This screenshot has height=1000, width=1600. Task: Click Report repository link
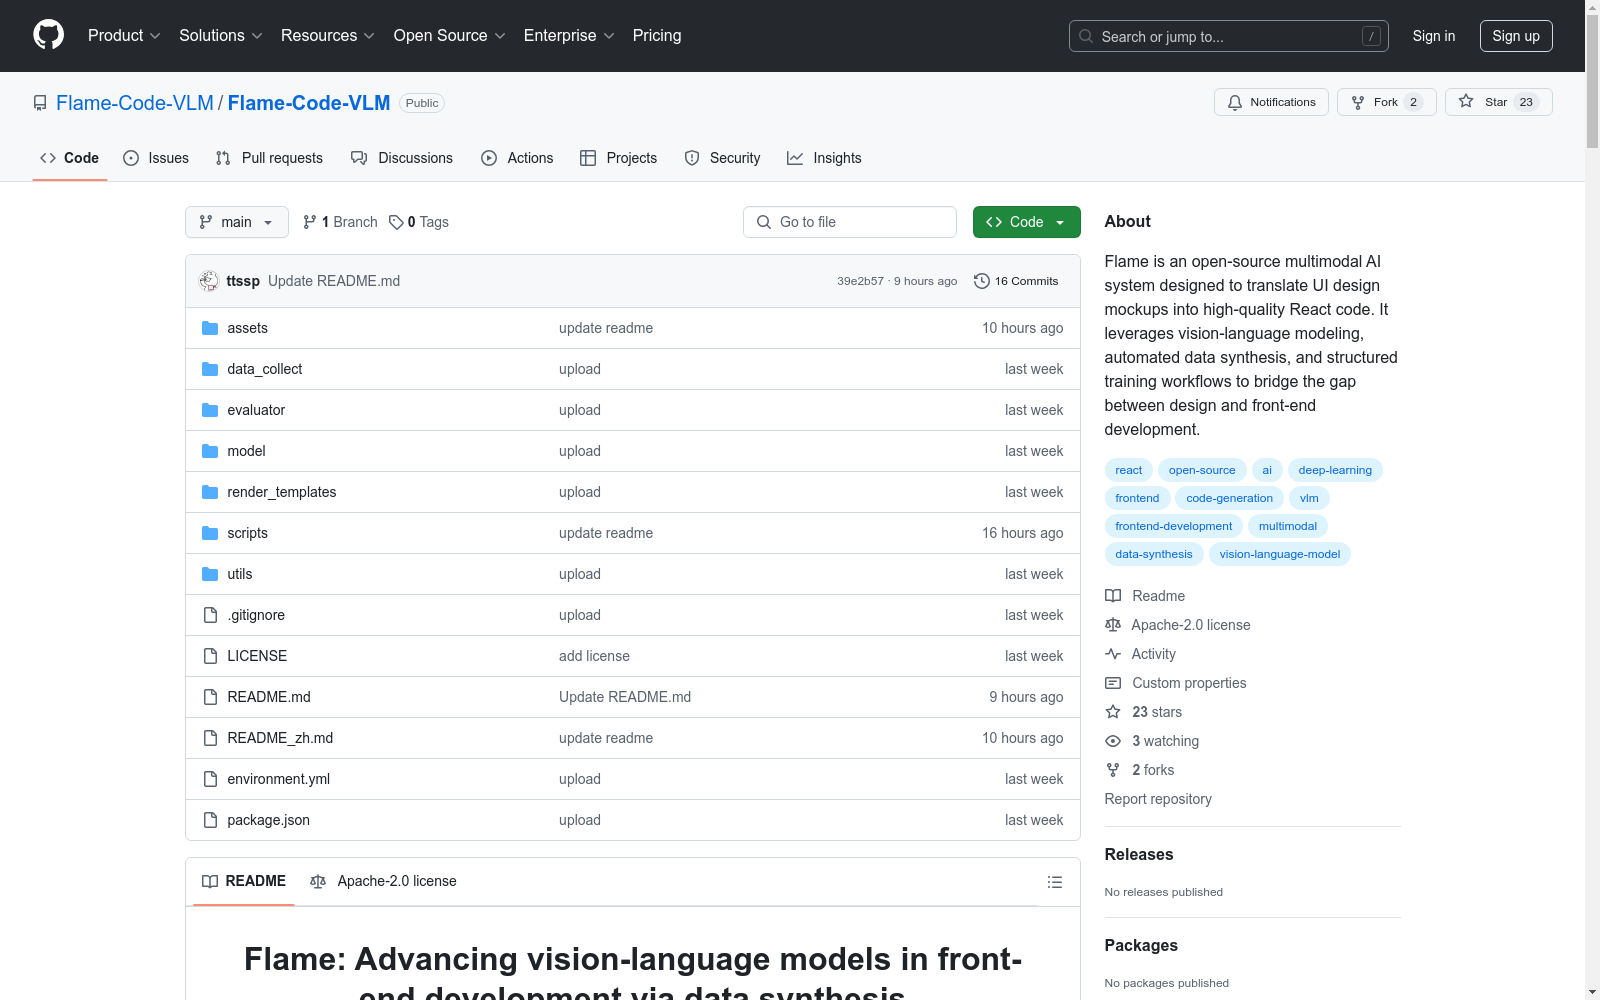click(1158, 799)
